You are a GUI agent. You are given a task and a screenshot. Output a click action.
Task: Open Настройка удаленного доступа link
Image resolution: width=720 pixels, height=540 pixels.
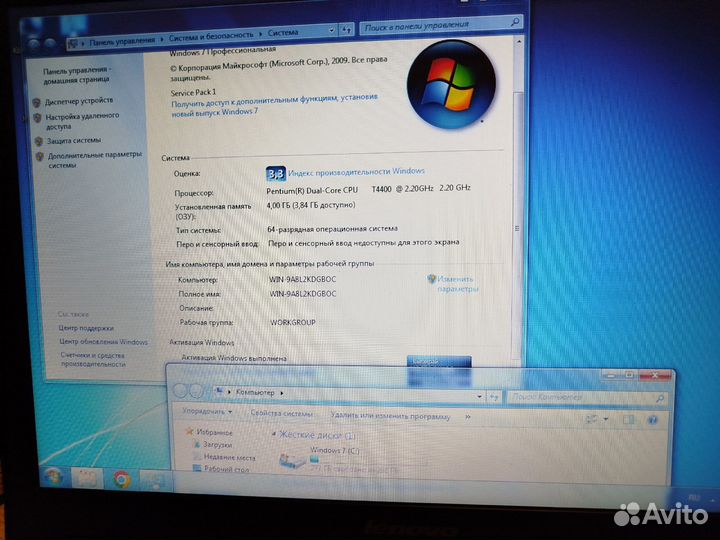click(82, 121)
